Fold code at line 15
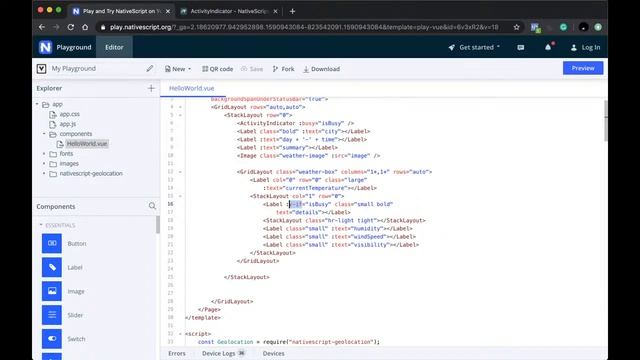This screenshot has height=360, width=640. 180,196
